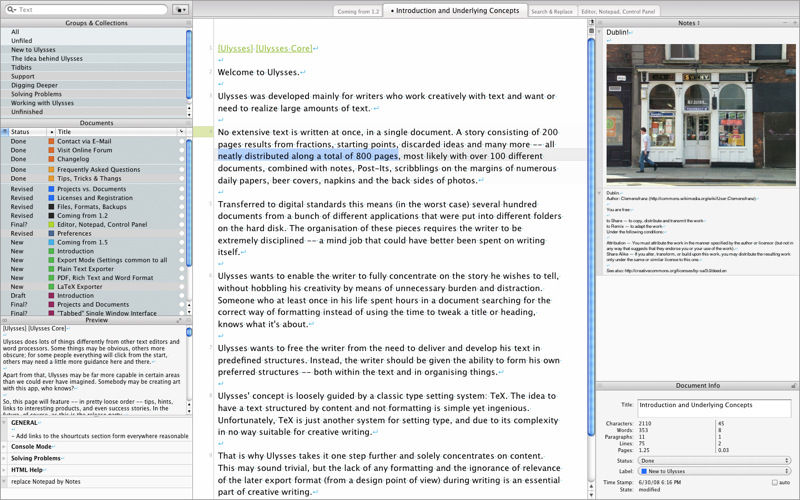Viewport: 800px width, 500px height.
Task: Click the editor's vertical scrollbar thumb
Action: point(591,237)
